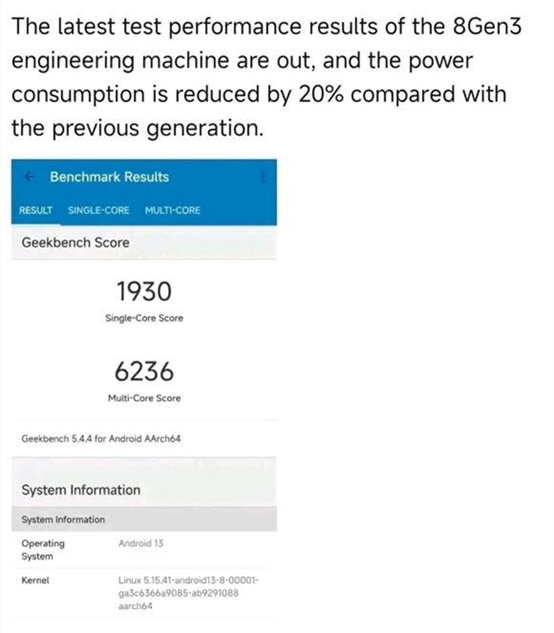Click the gray System Information subheader row
This screenshot has width=554, height=633.
coord(144,520)
